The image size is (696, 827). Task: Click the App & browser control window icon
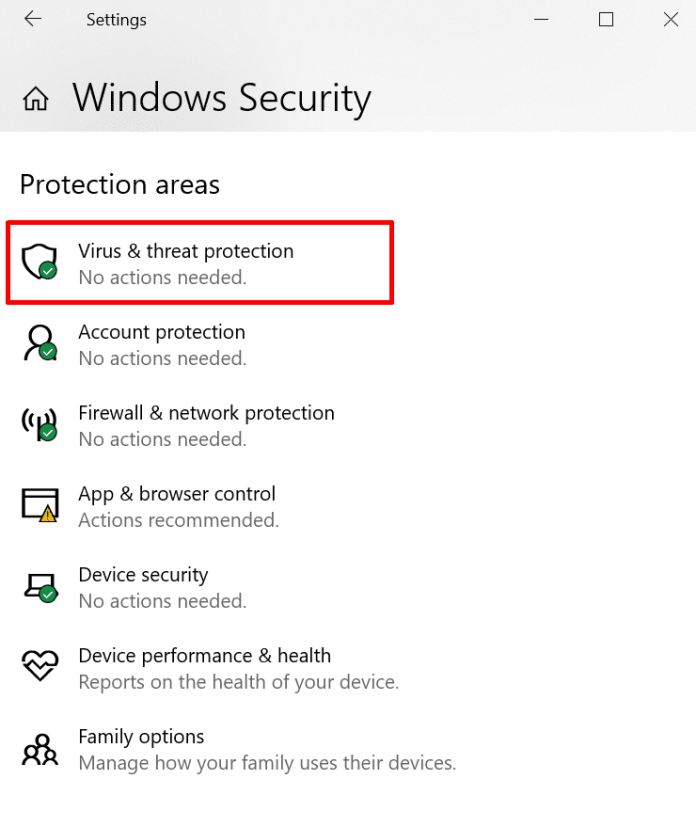pyautogui.click(x=39, y=505)
